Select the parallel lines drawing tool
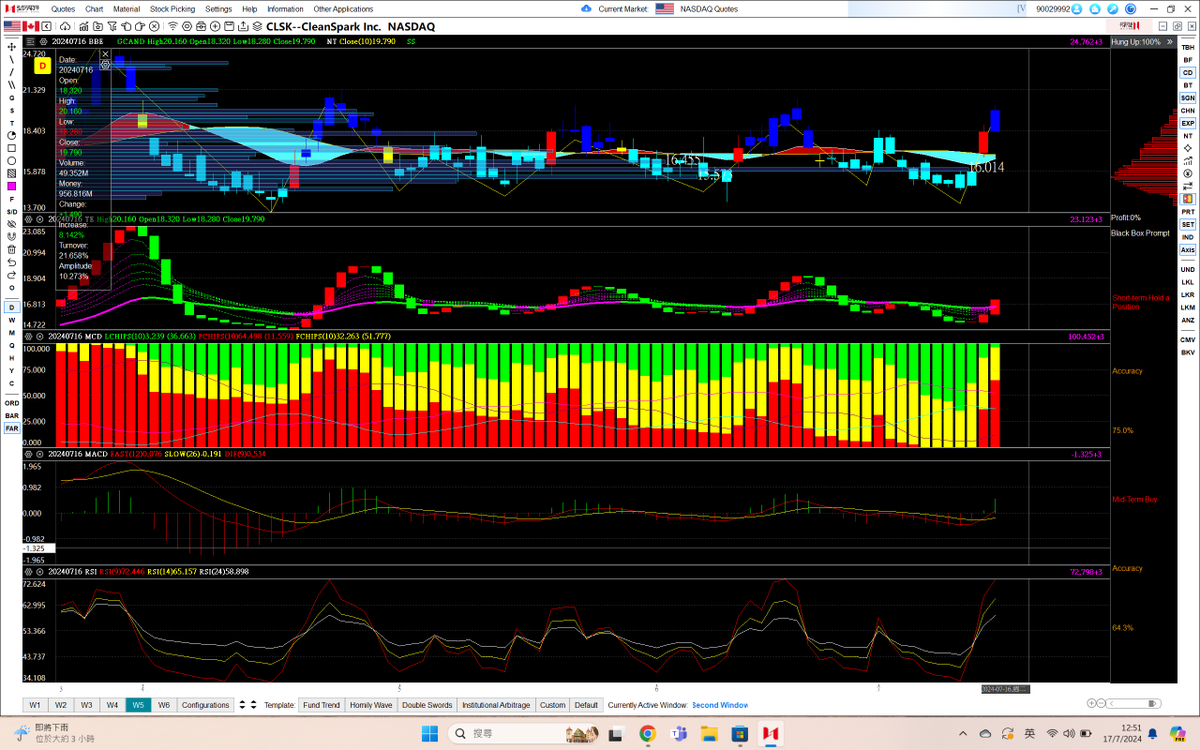Viewport: 1200px width, 750px height. pyautogui.click(x=12, y=85)
